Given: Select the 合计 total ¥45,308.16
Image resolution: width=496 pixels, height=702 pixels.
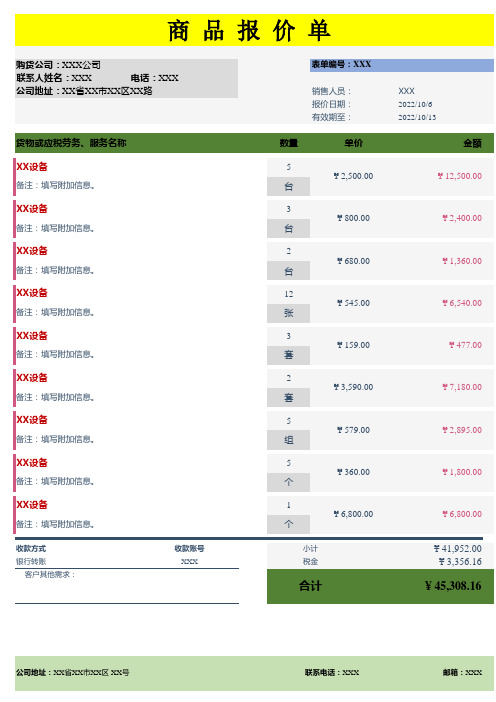Looking at the screenshot, I should coord(453,586).
